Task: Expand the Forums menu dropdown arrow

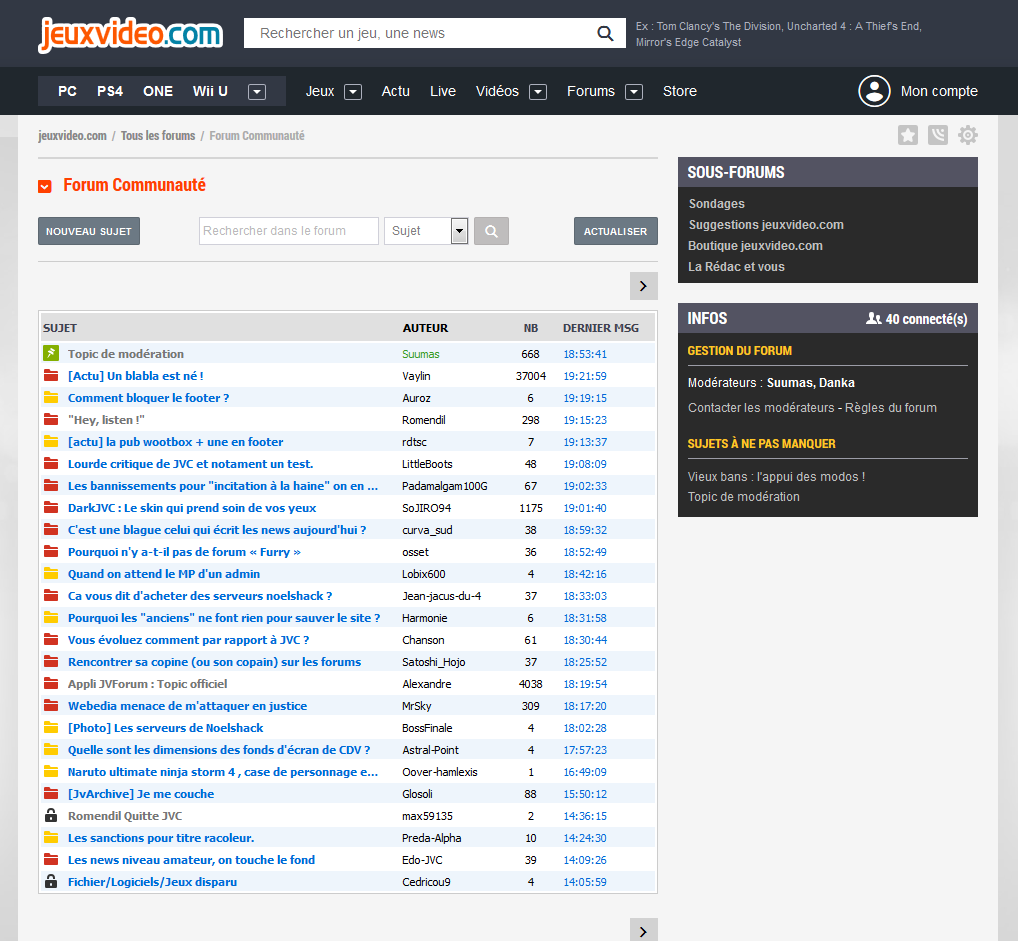Action: [x=634, y=92]
